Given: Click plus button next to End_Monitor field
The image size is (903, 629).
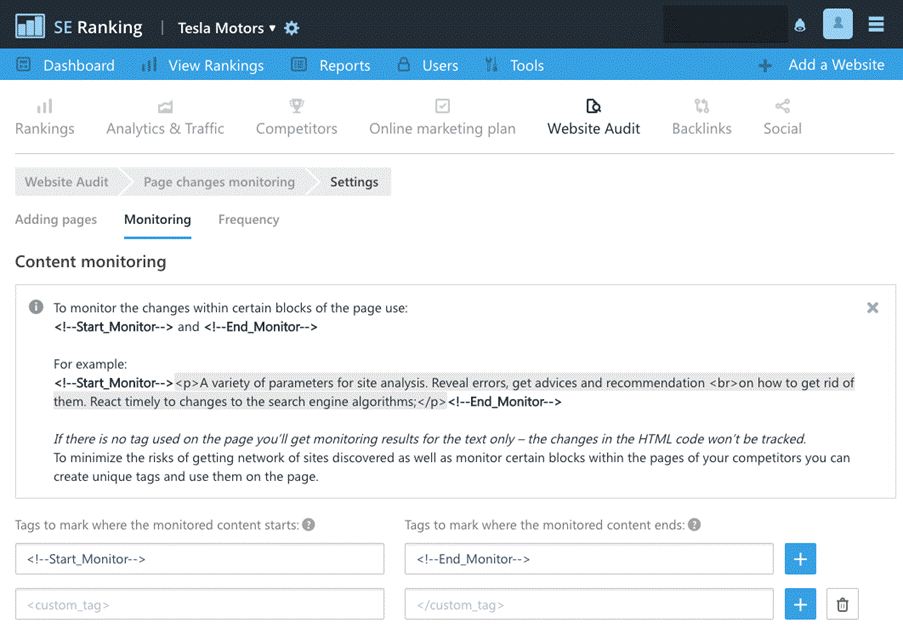Looking at the screenshot, I should click(800, 559).
